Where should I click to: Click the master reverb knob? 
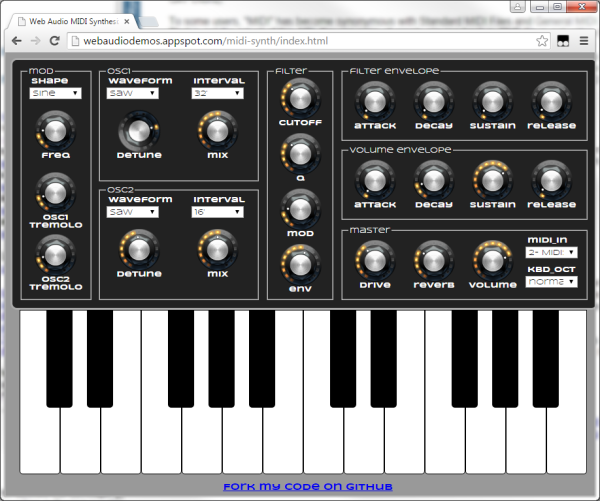click(x=434, y=260)
